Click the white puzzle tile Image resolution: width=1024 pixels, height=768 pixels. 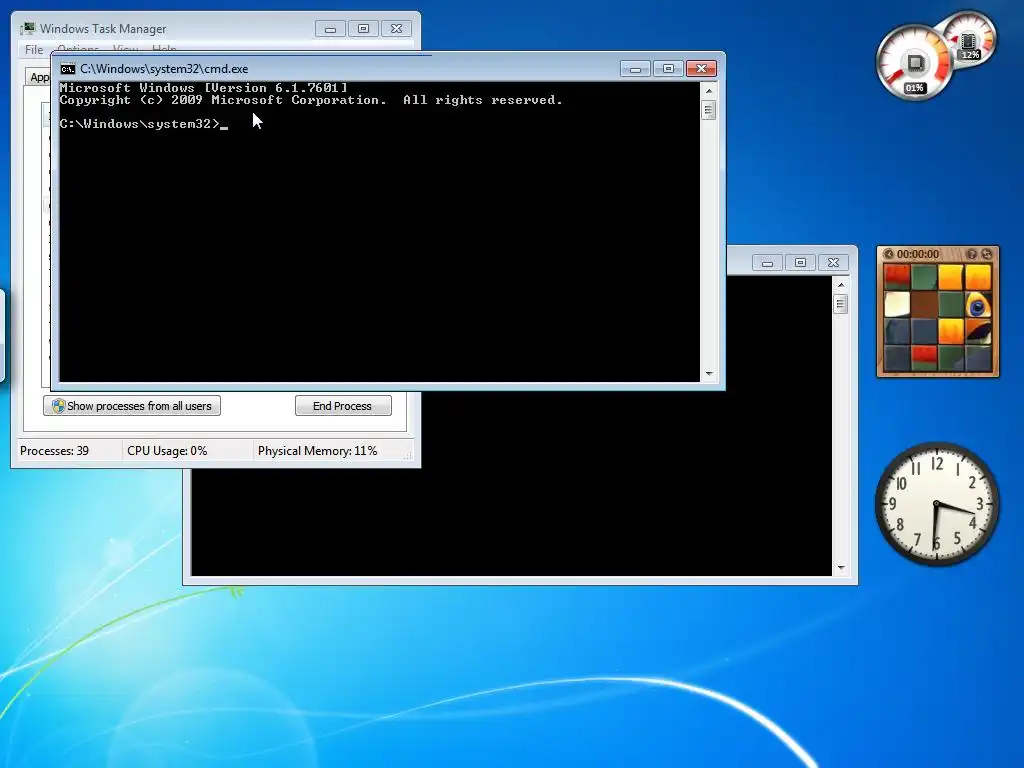click(897, 304)
